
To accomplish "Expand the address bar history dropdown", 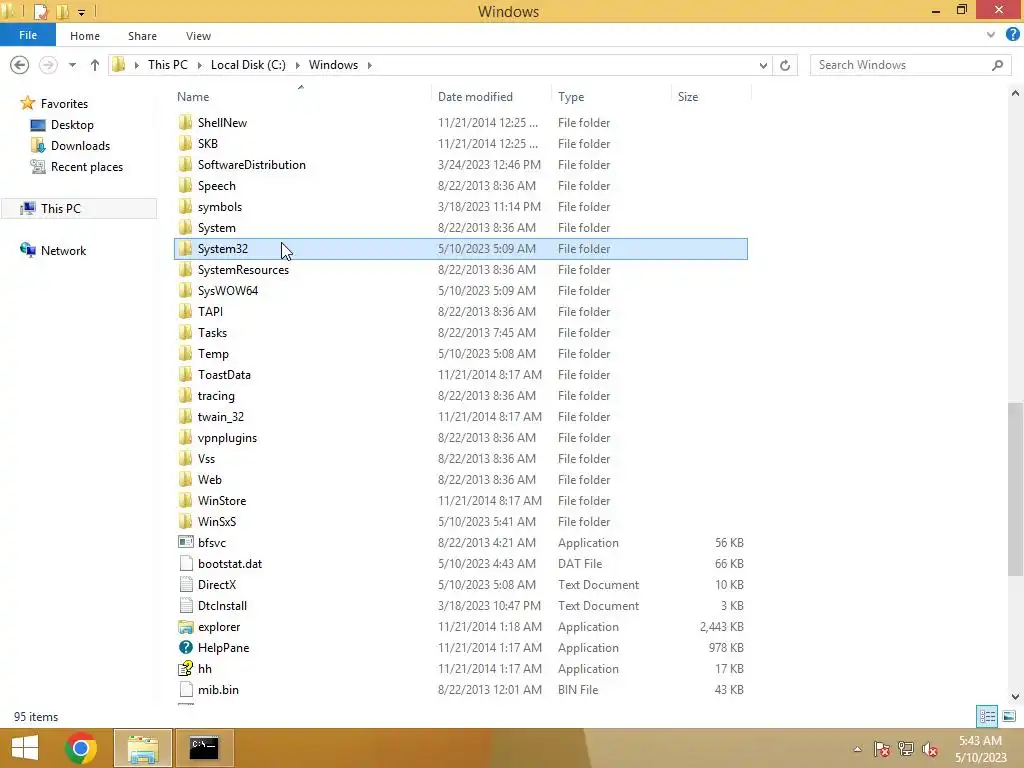I will point(763,65).
